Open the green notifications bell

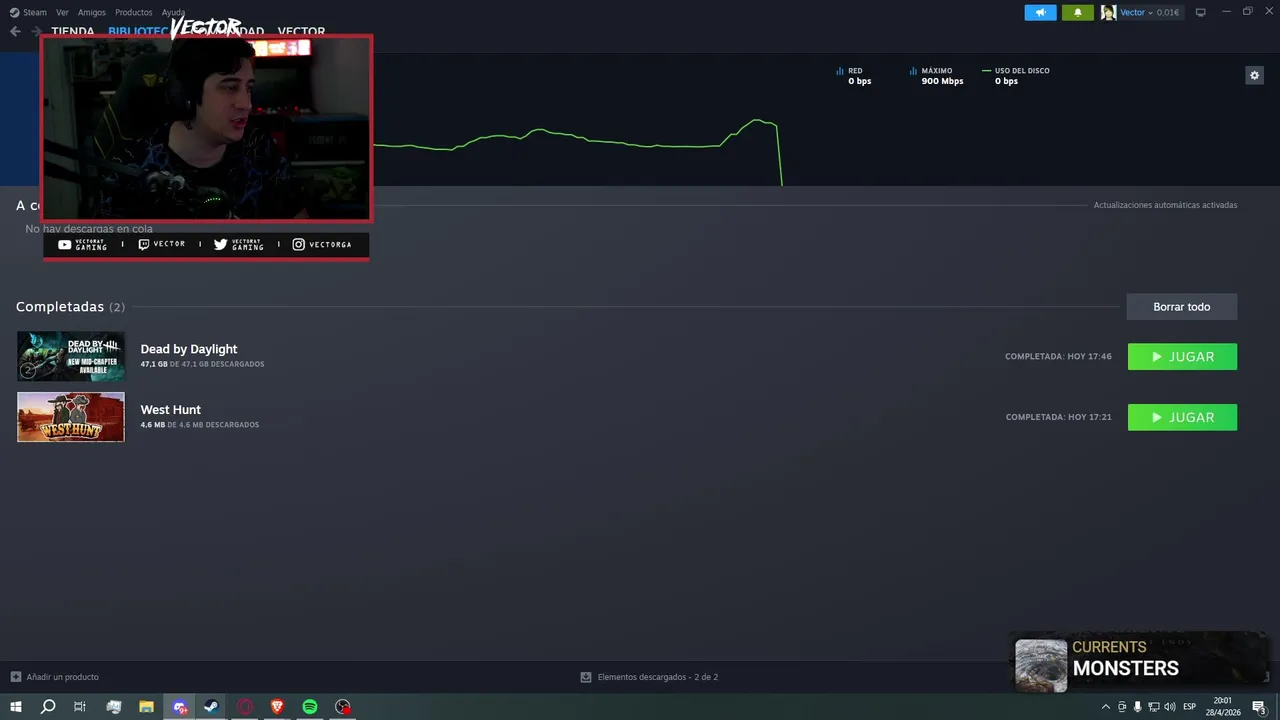[1077, 12]
